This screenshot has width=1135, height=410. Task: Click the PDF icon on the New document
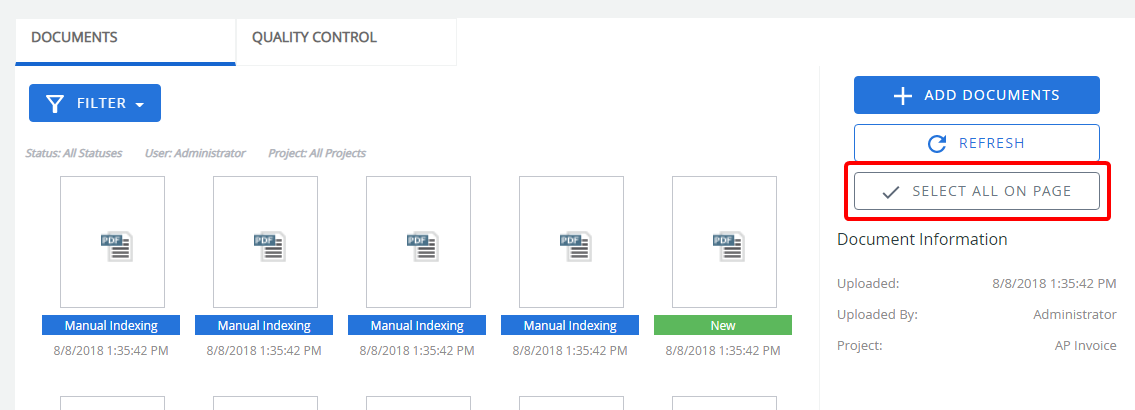729,246
